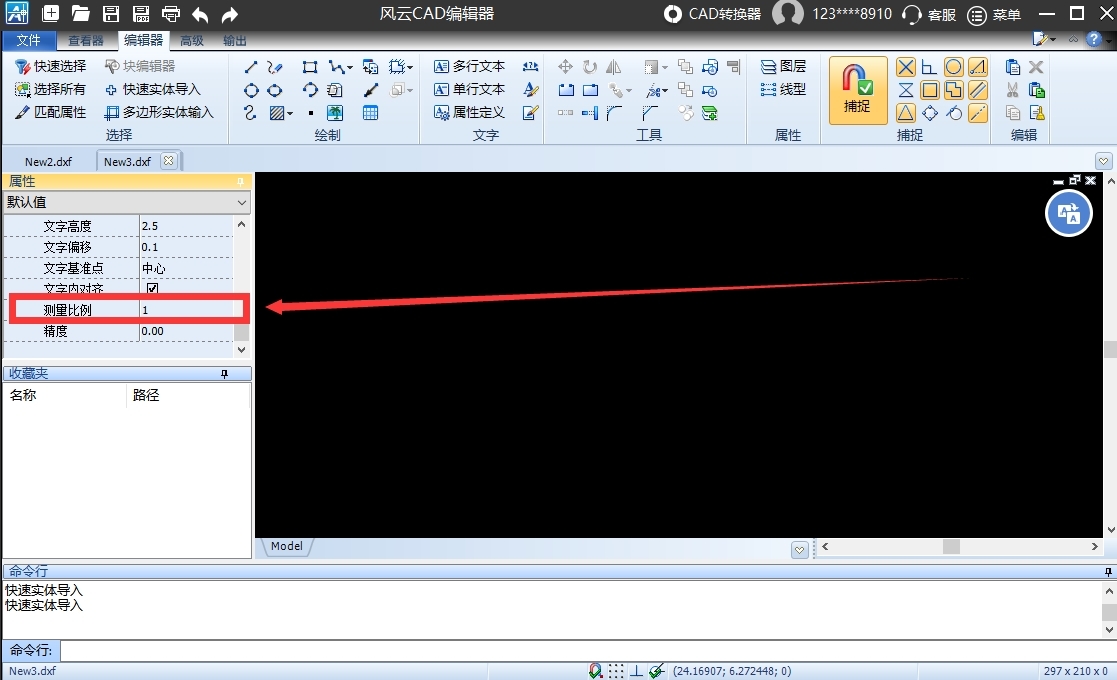Open the 默认值 dropdown in properties panel
The height and width of the screenshot is (680, 1117).
point(127,202)
